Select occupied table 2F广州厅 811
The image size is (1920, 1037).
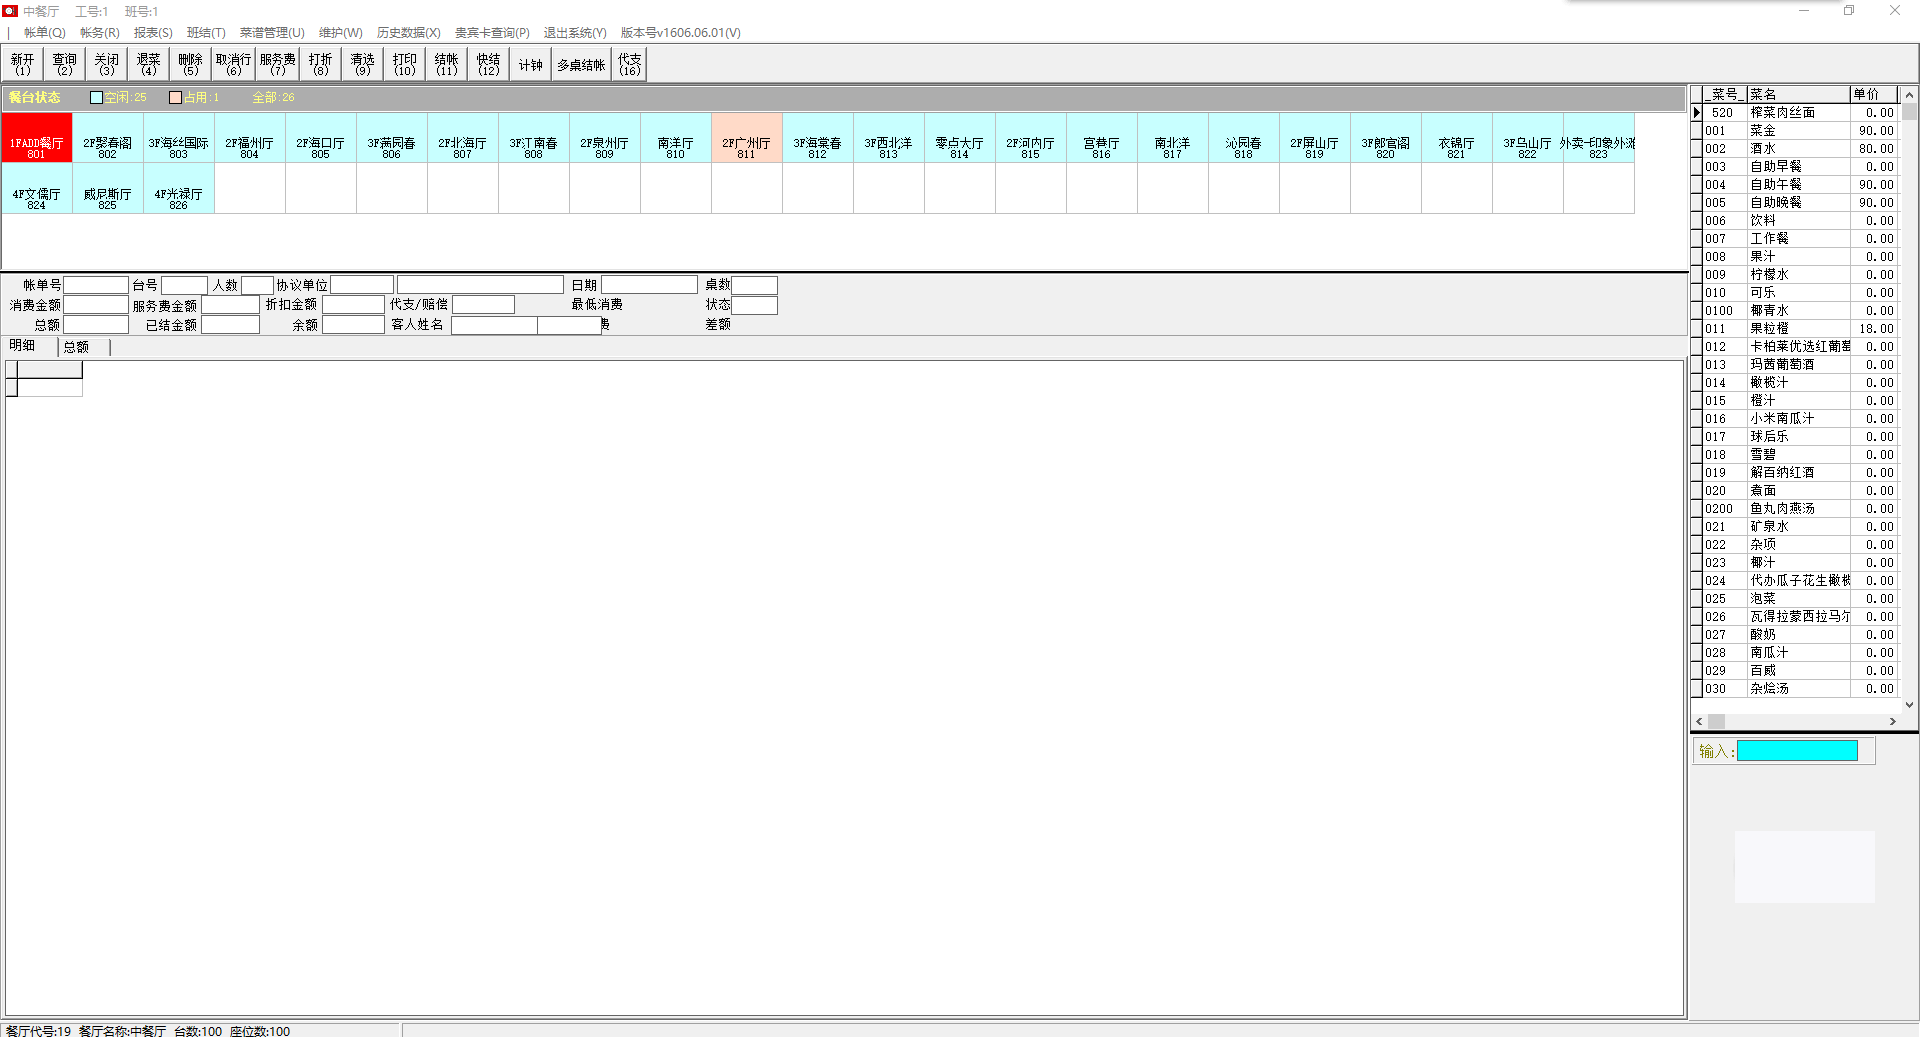click(746, 147)
